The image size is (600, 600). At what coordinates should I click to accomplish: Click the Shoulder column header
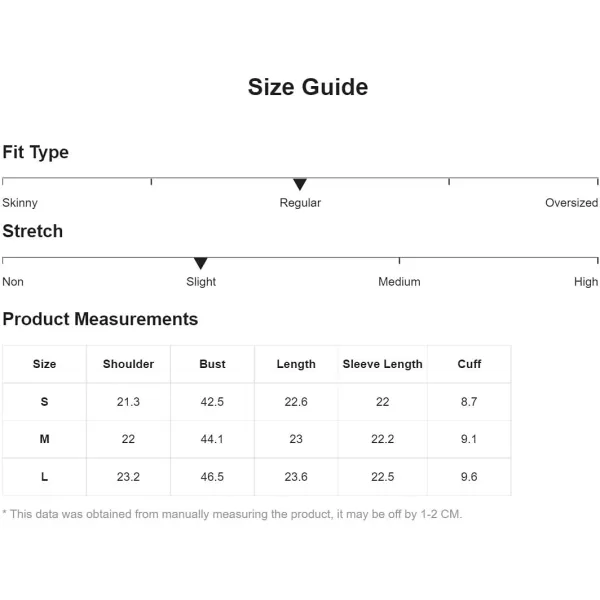(x=128, y=364)
